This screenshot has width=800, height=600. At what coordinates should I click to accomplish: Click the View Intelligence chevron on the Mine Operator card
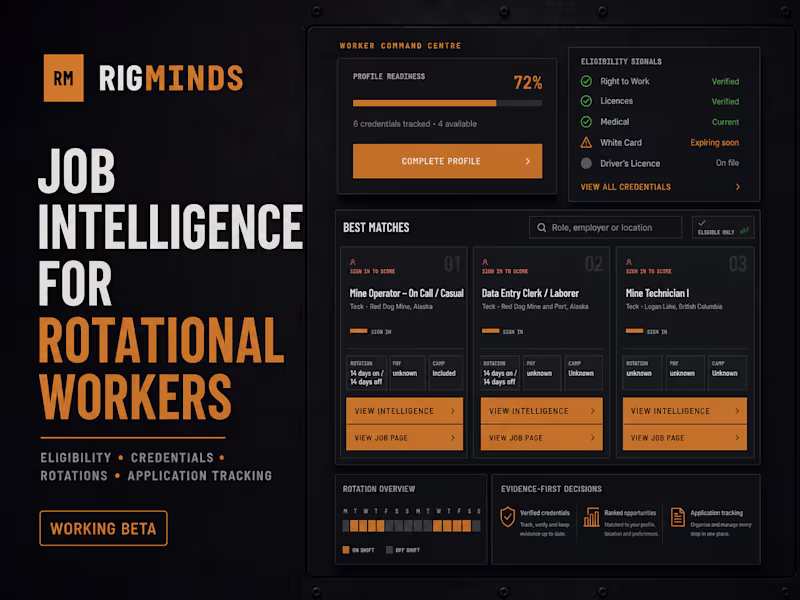[x=453, y=411]
